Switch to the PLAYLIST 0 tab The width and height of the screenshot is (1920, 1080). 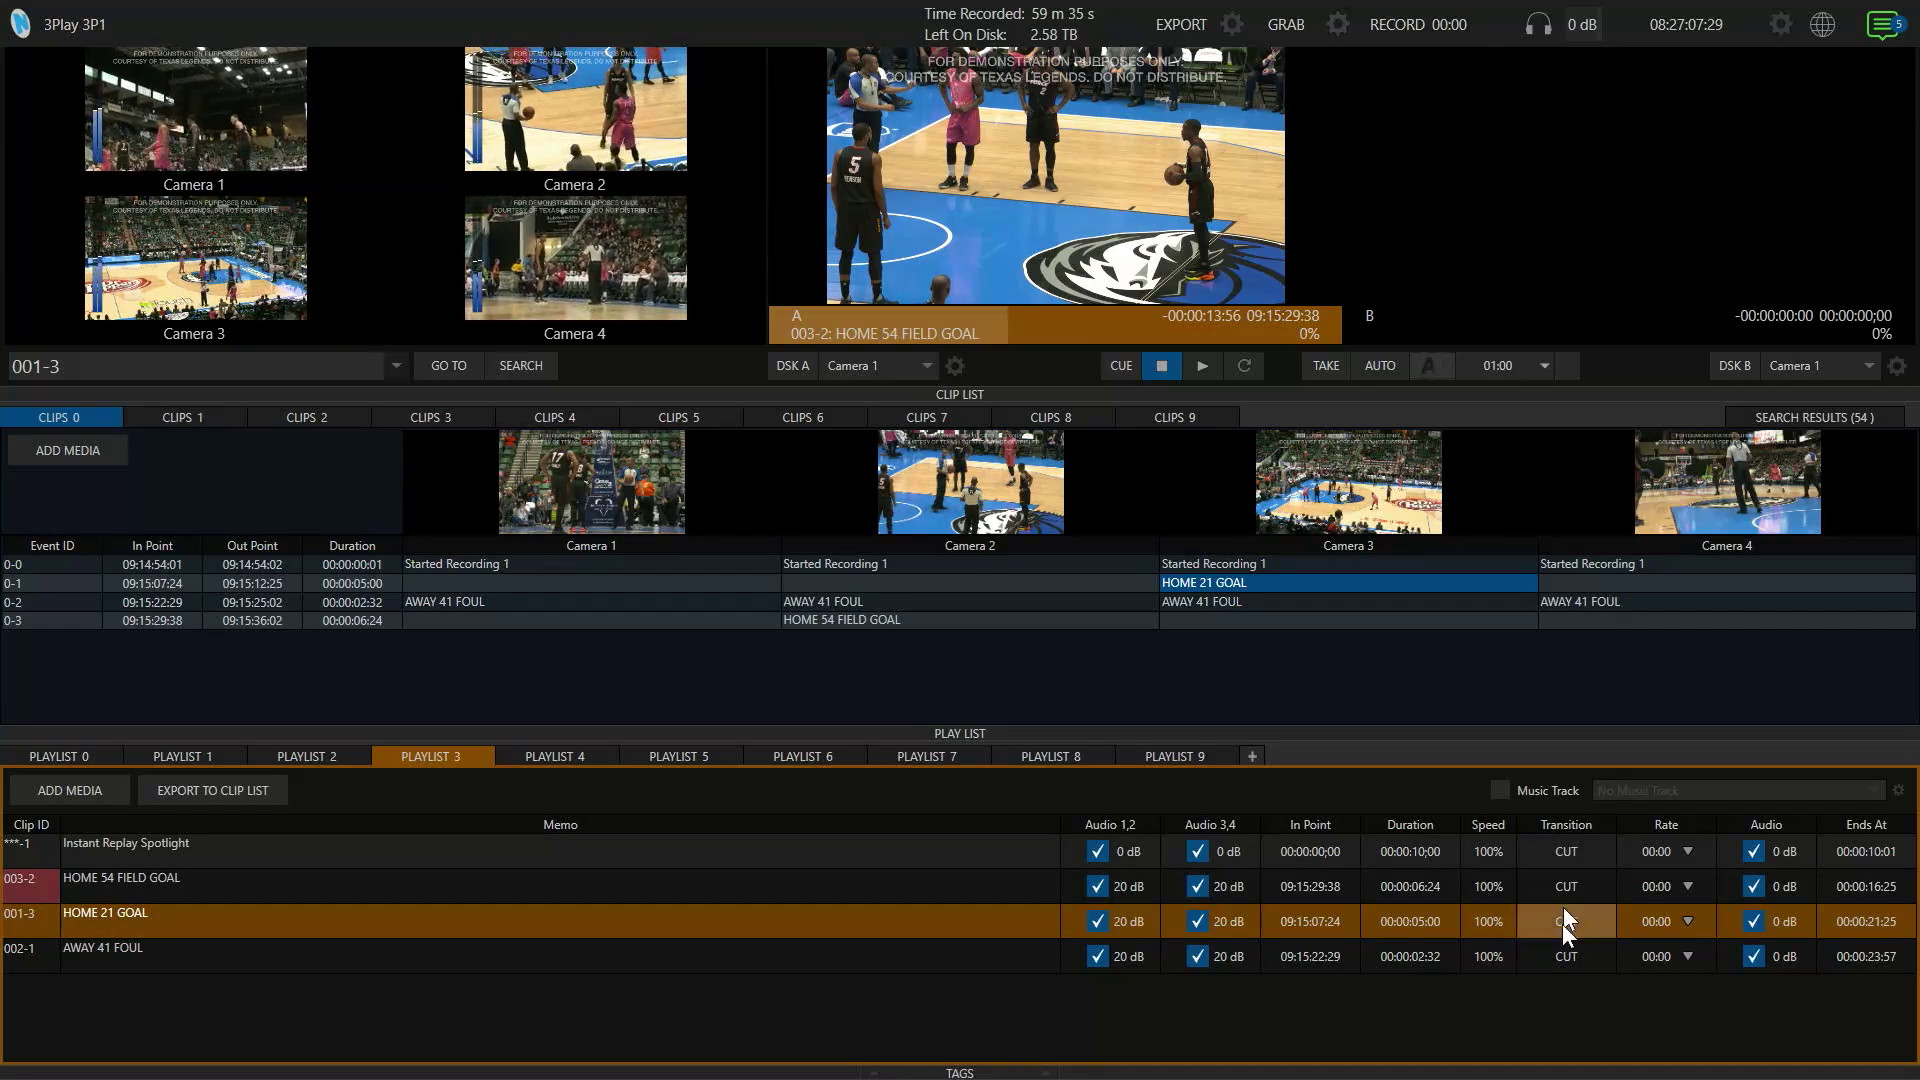(x=59, y=757)
